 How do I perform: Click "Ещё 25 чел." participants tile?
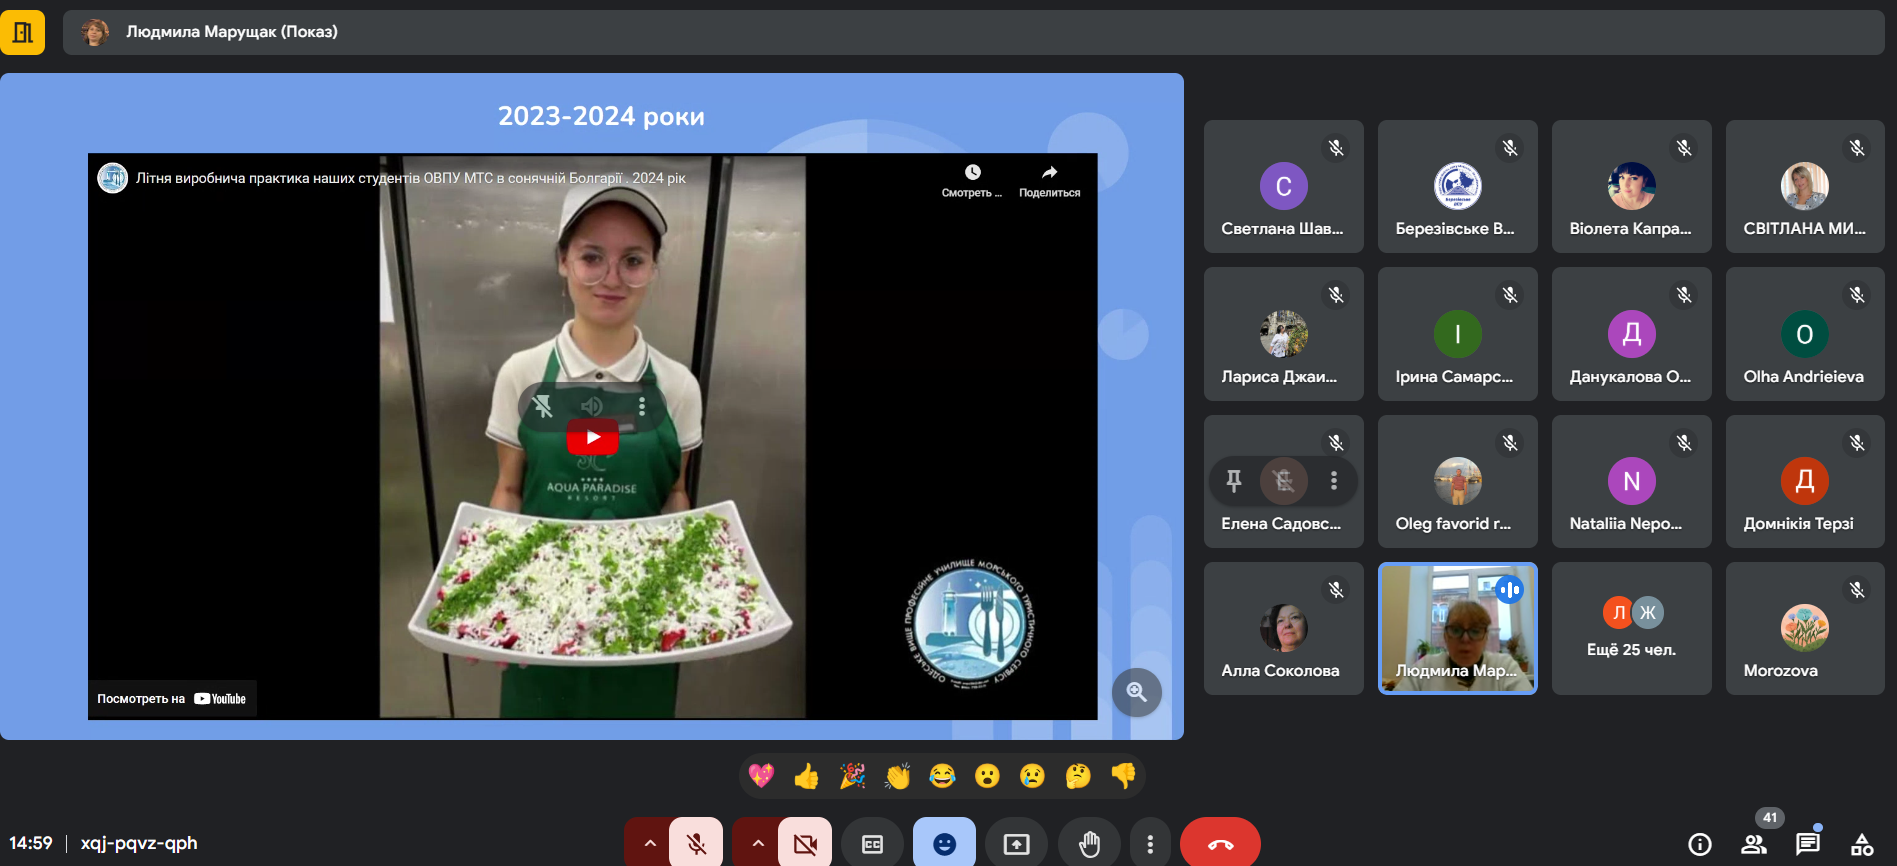[x=1631, y=628]
